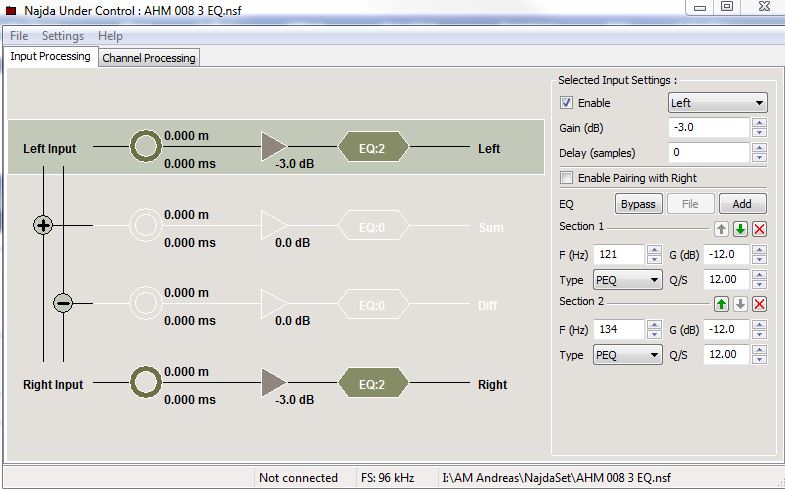Move EQ Section 1 up arrow
This screenshot has width=785, height=489.
click(x=721, y=229)
